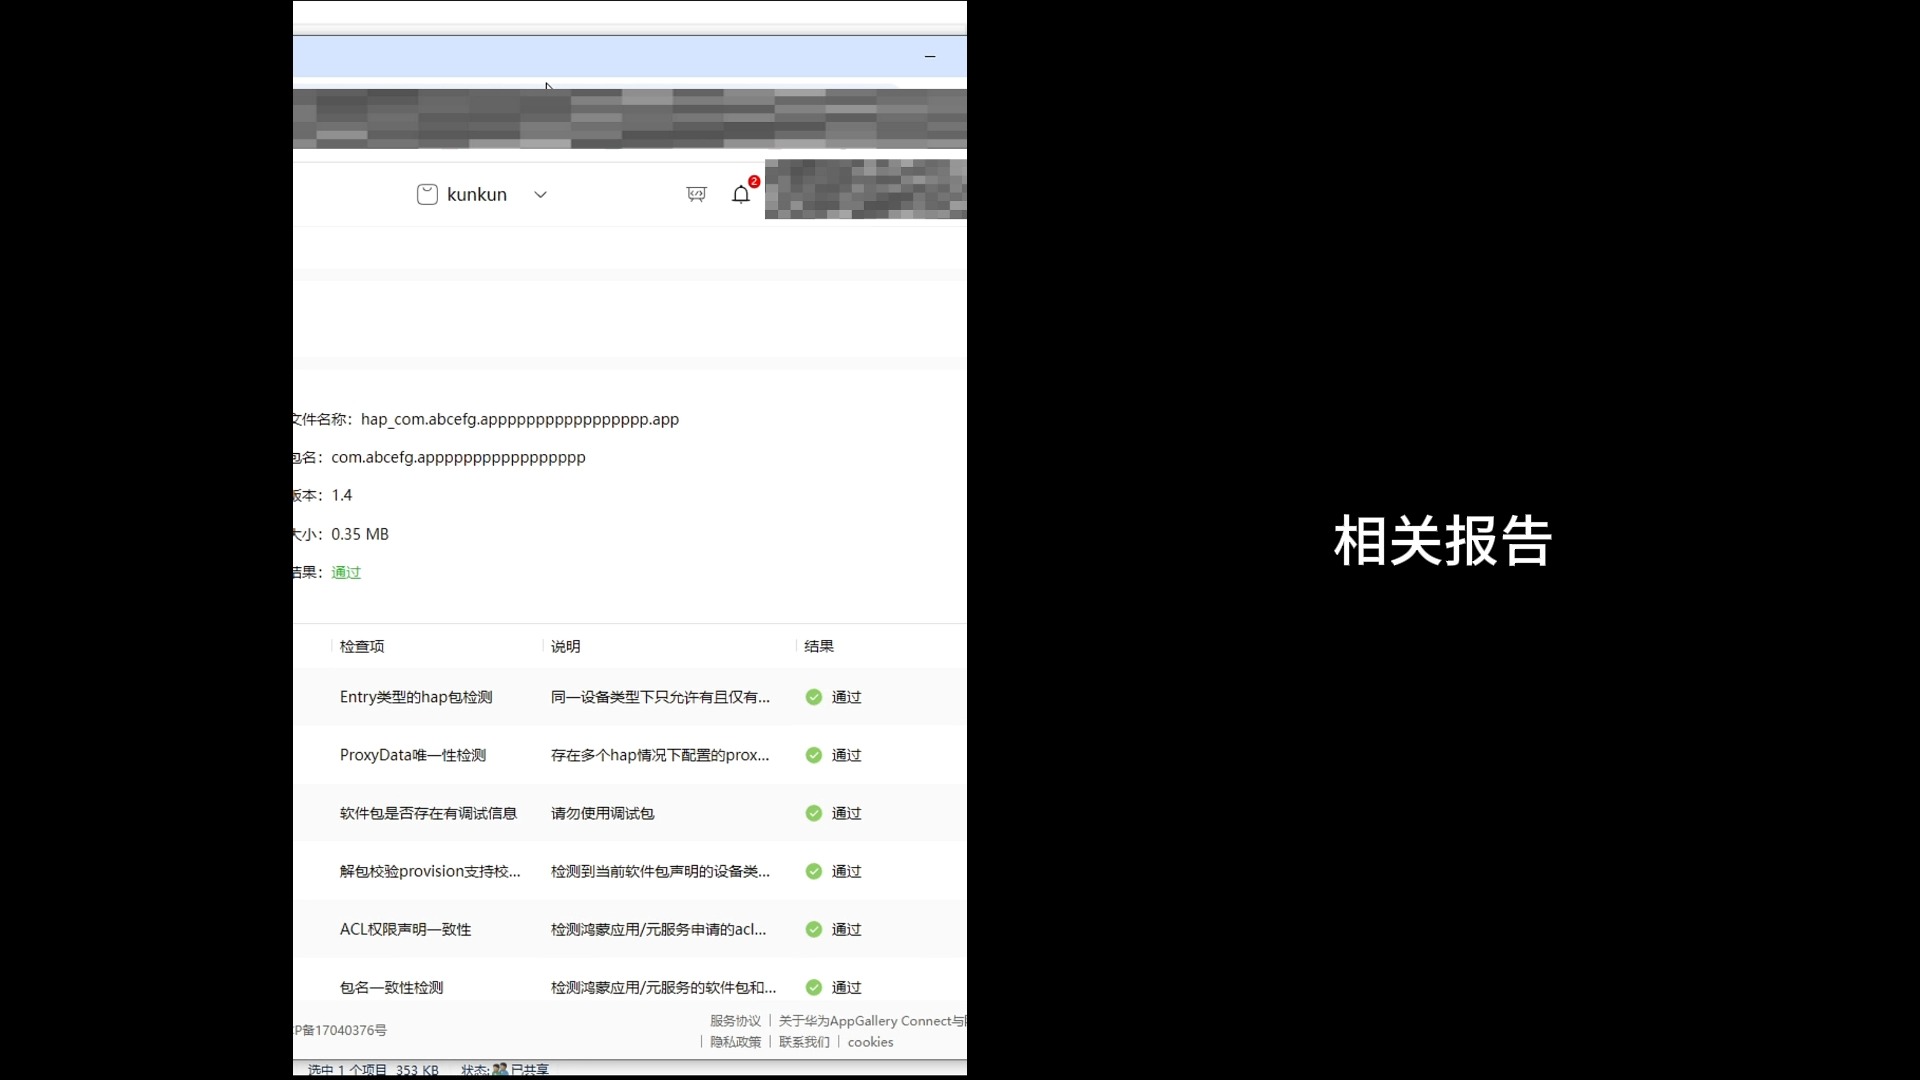Image resolution: width=1920 pixels, height=1080 pixels.
Task: Select the 解包校验provision支持校... row
Action: pyautogui.click(x=430, y=871)
